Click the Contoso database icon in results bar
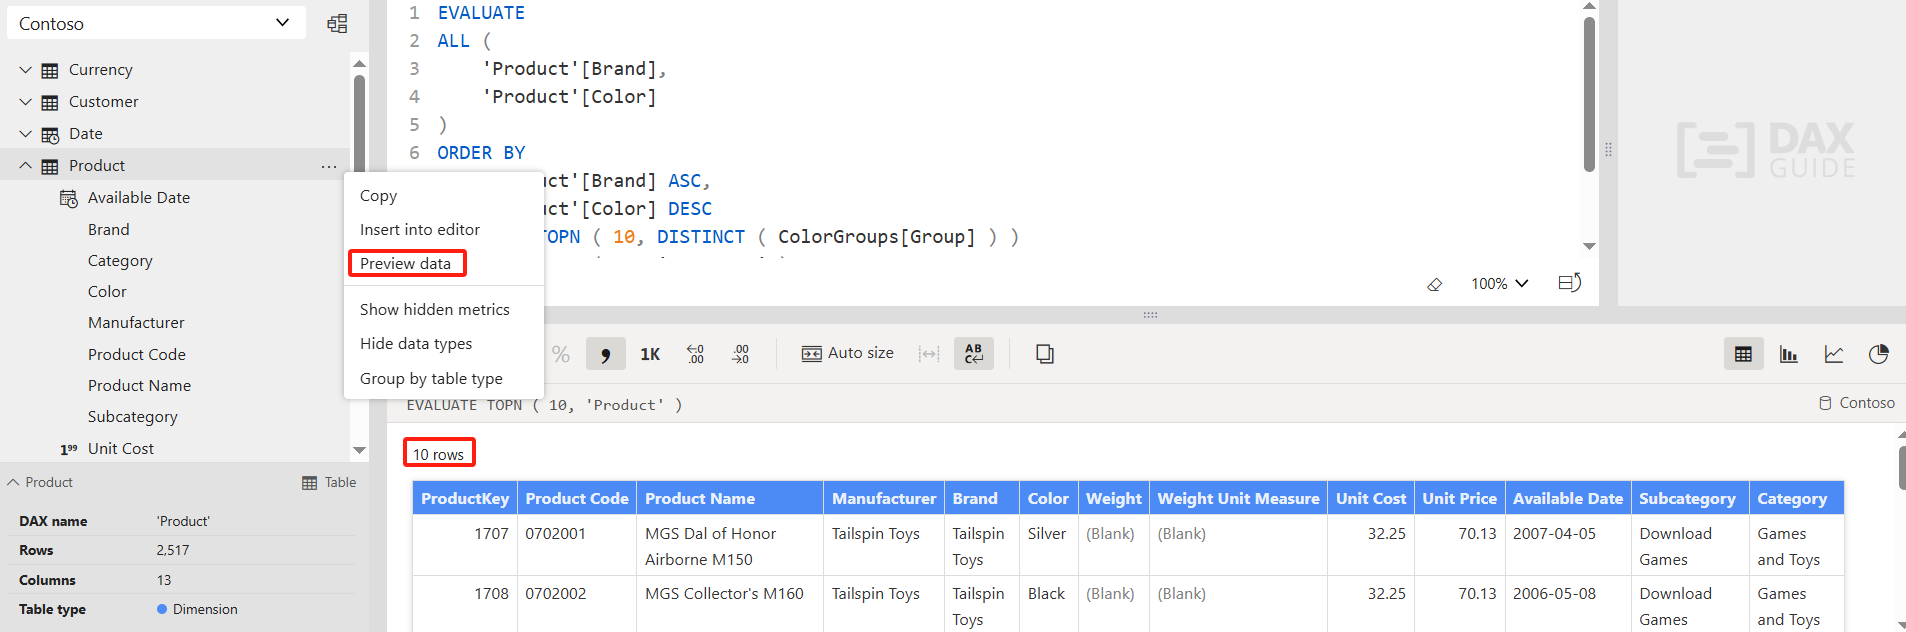This screenshot has height=632, width=1906. 1825,403
